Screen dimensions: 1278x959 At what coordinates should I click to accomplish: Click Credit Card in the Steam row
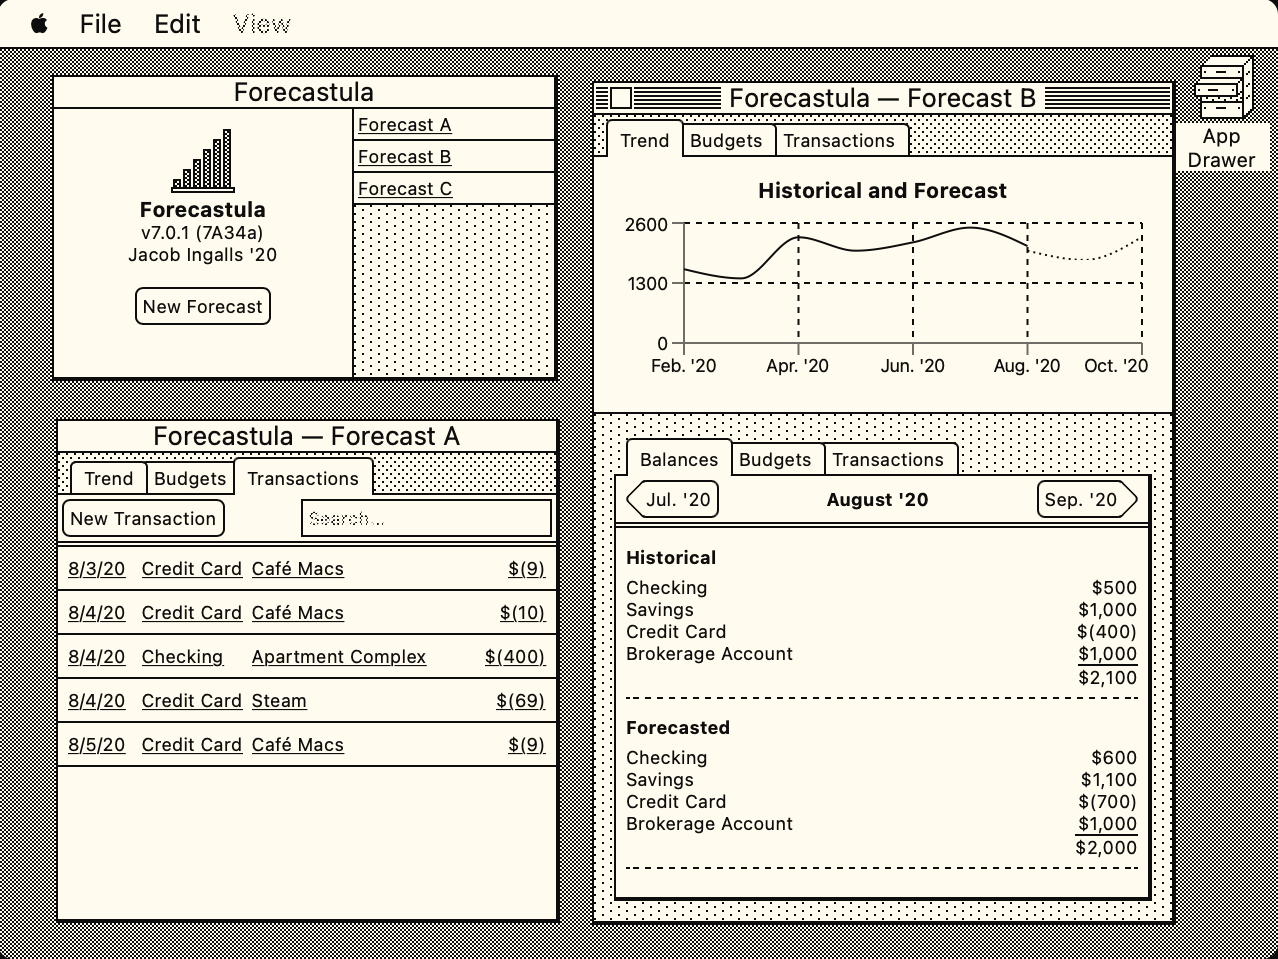click(192, 701)
